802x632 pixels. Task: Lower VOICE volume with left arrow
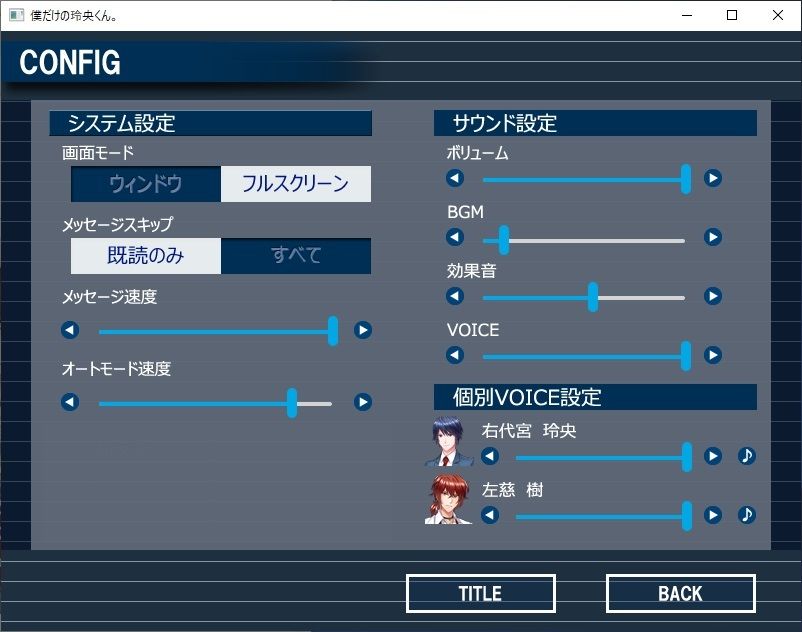pyautogui.click(x=455, y=355)
